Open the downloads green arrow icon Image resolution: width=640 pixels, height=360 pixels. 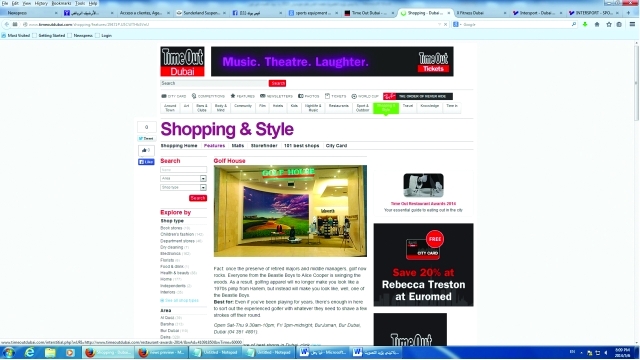point(585,24)
